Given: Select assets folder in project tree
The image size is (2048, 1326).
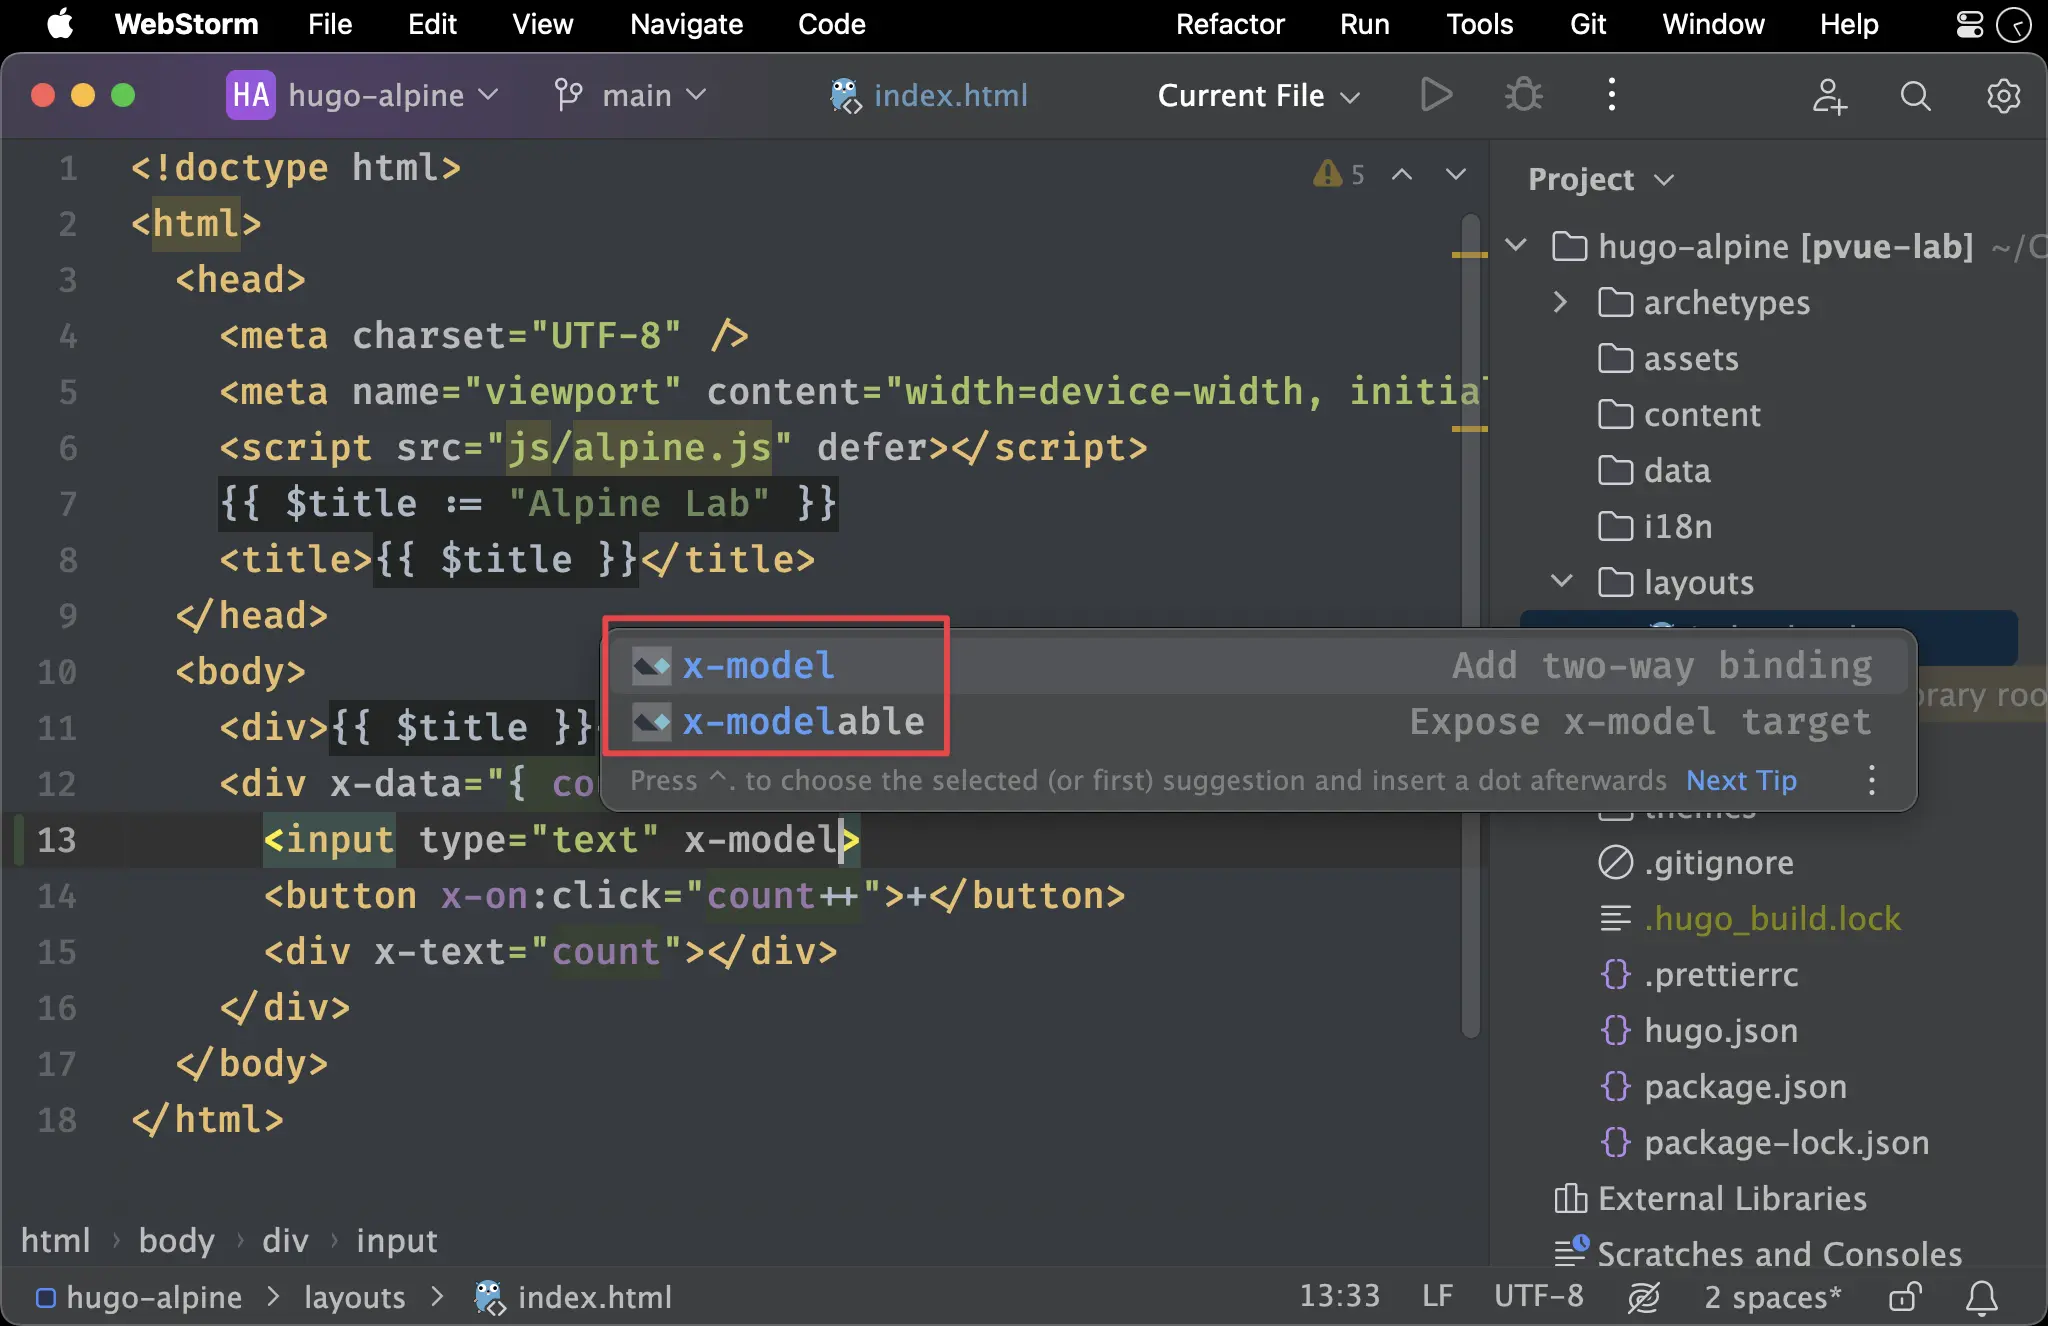Looking at the screenshot, I should 1691,358.
